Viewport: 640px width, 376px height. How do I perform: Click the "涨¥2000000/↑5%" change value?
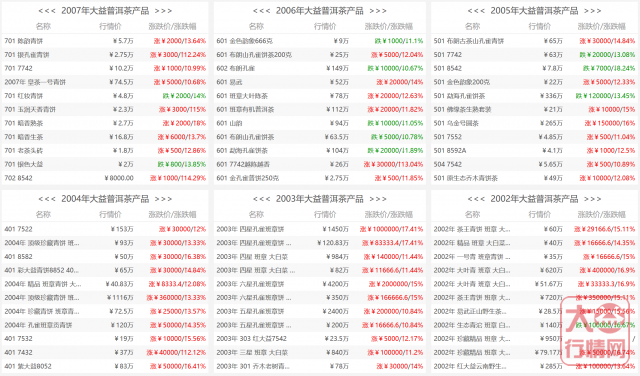coord(396,284)
